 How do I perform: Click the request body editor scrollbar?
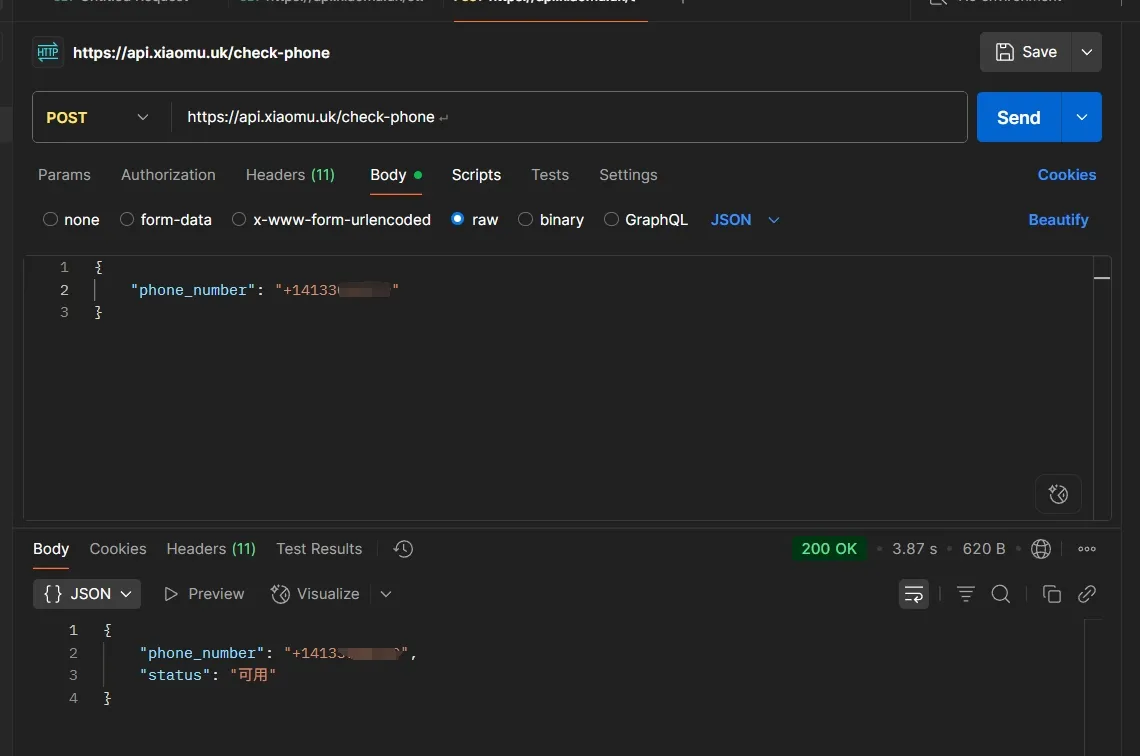tap(1102, 280)
